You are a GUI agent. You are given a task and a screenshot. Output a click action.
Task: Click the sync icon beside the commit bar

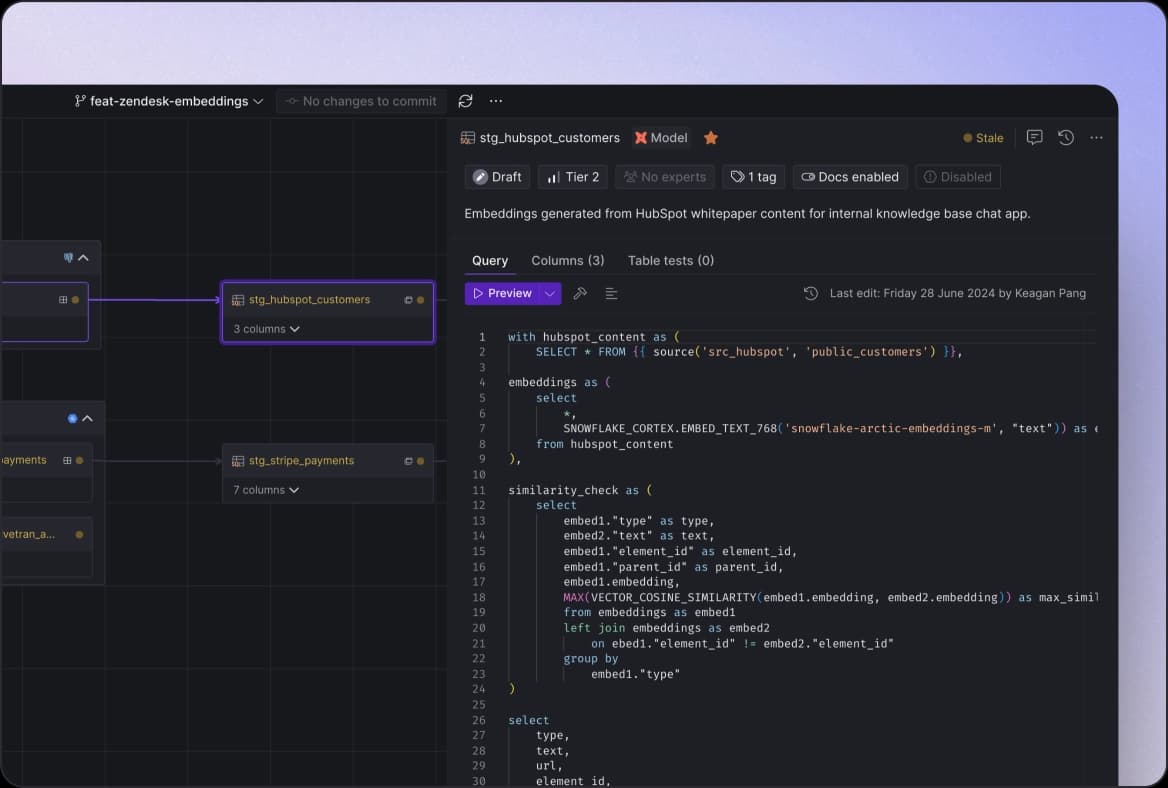tap(464, 100)
